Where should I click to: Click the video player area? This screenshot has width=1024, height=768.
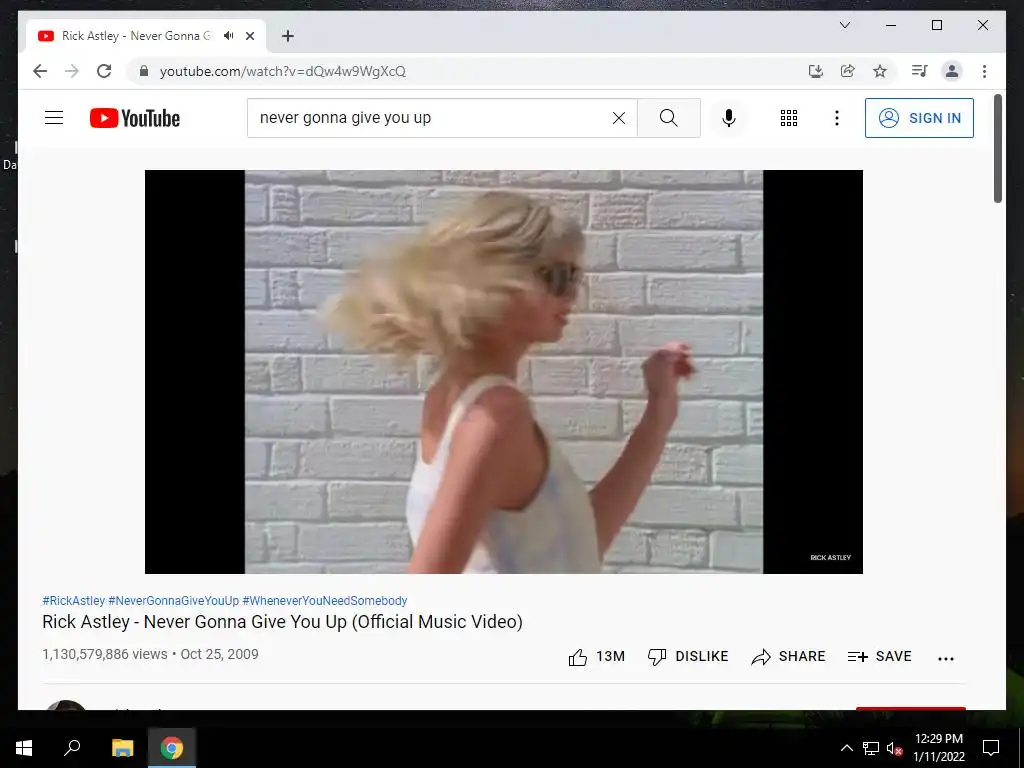click(x=504, y=372)
